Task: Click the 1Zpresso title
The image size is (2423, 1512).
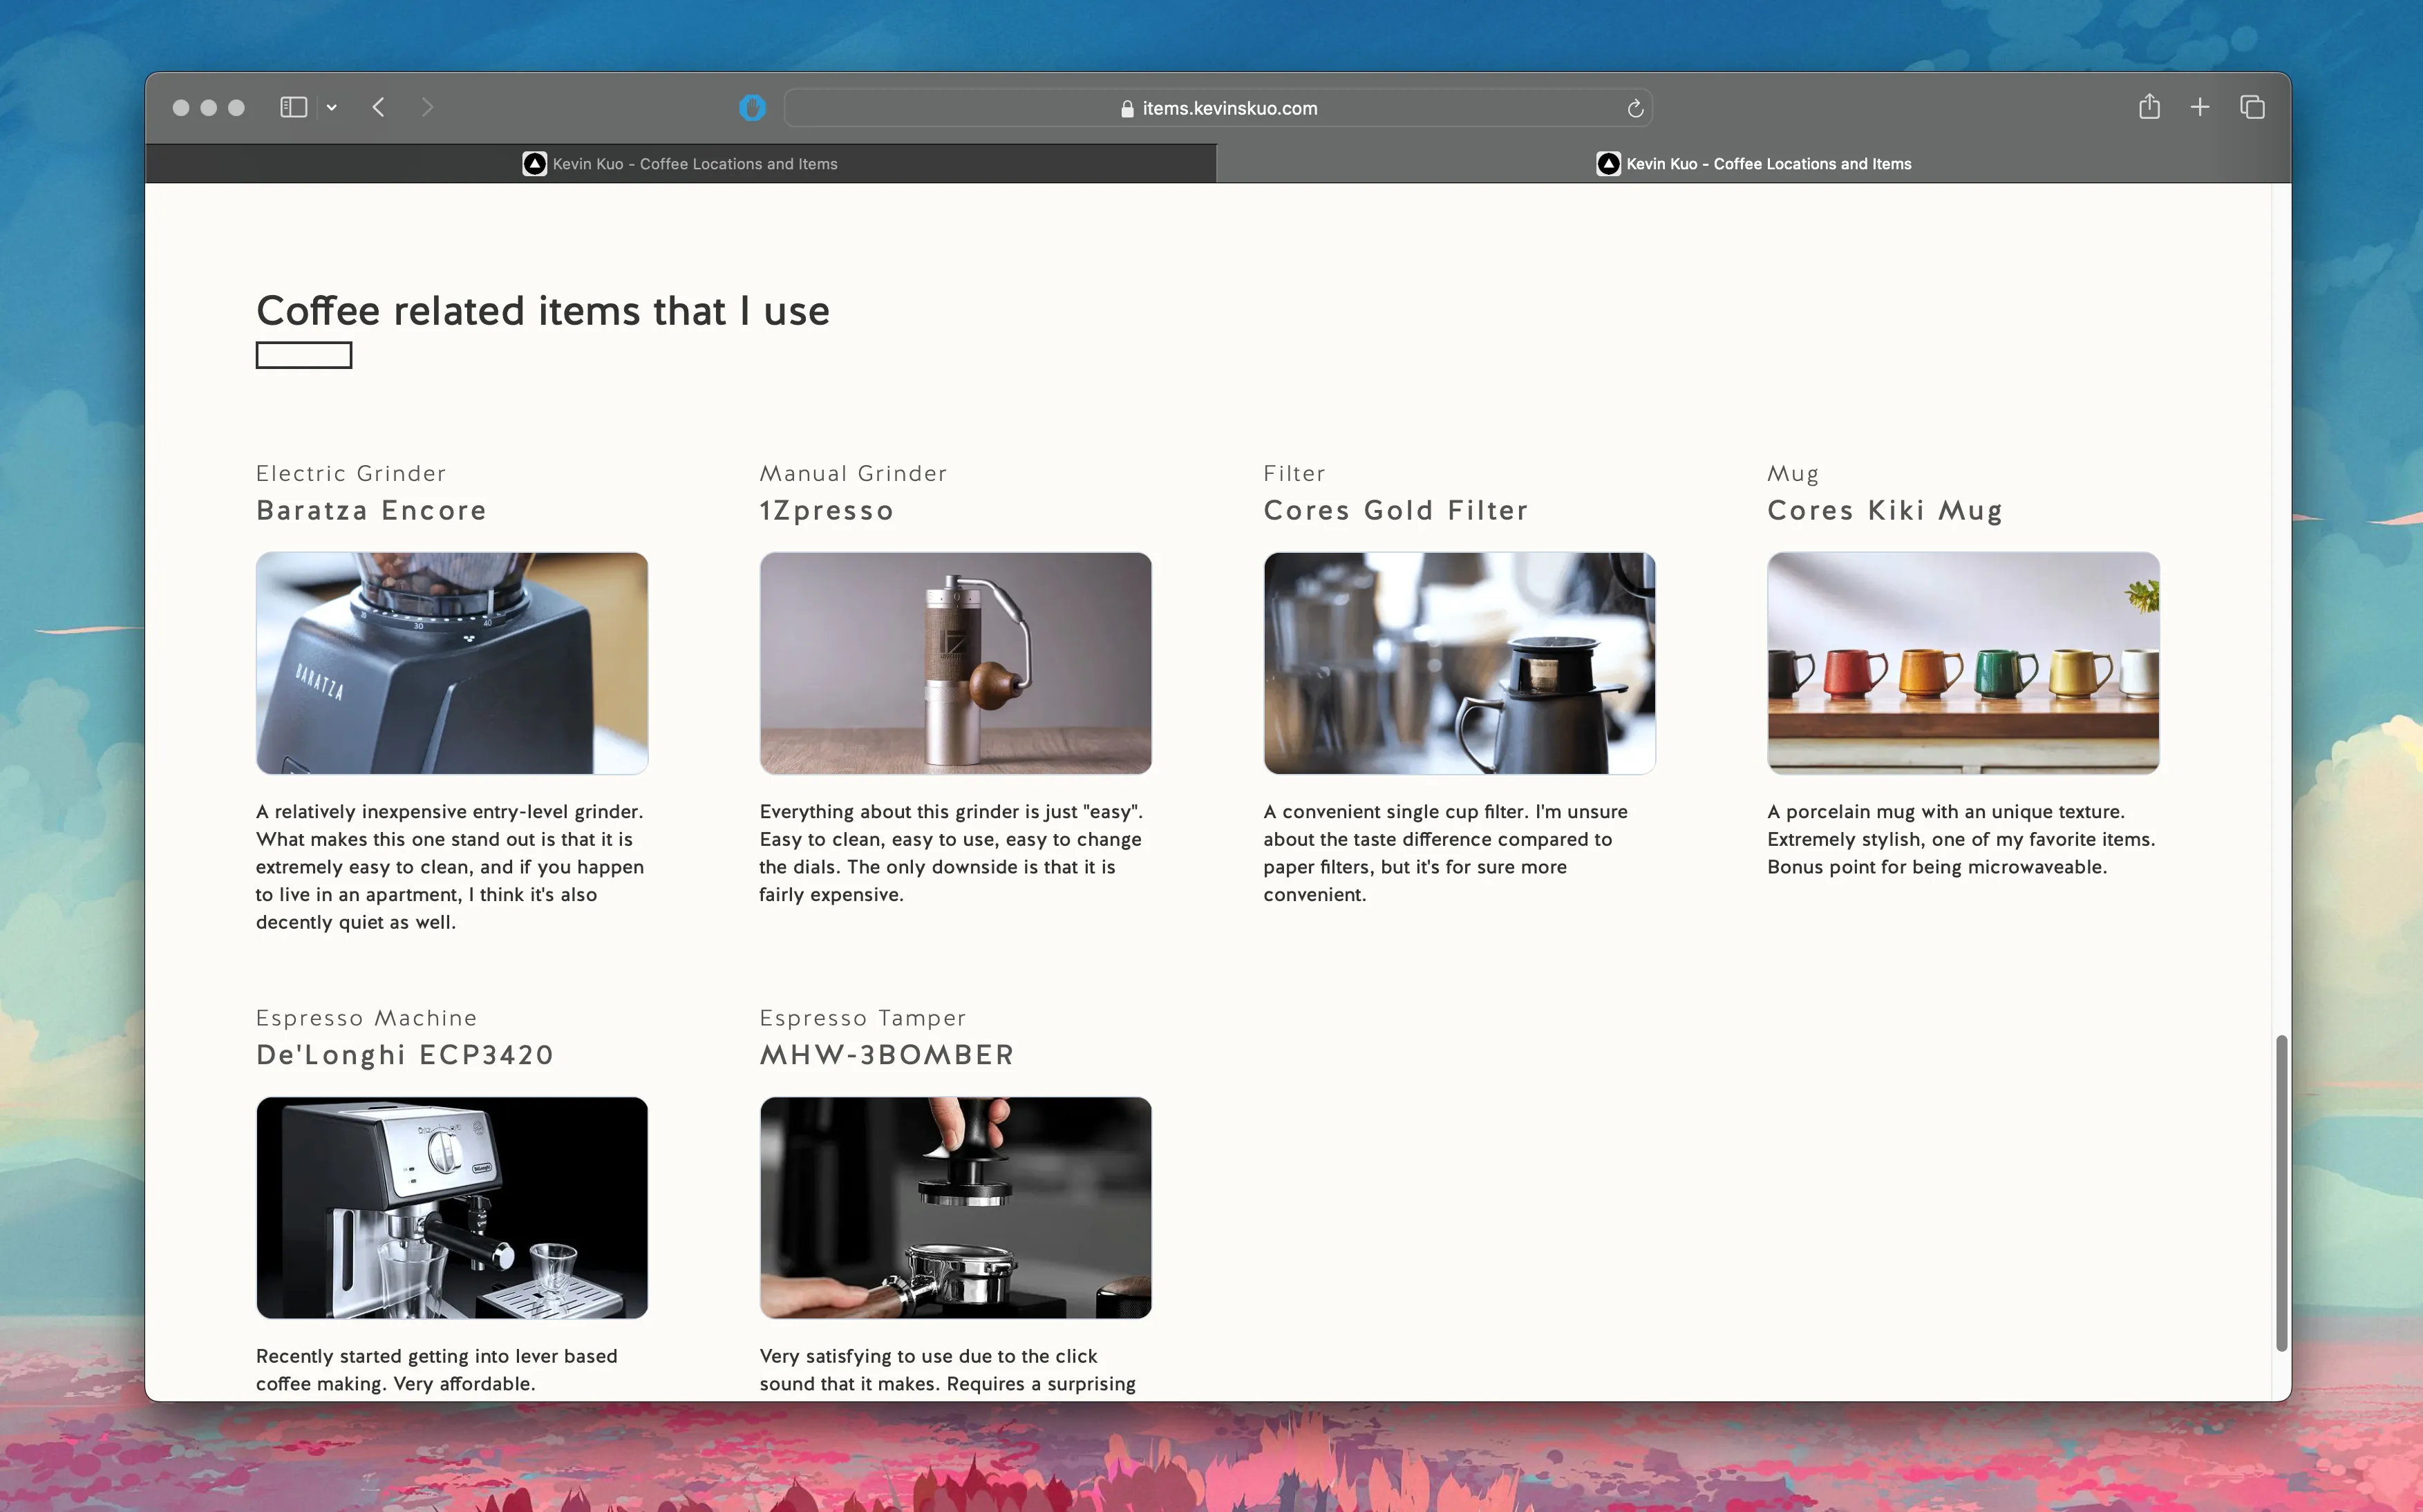Action: [826, 511]
